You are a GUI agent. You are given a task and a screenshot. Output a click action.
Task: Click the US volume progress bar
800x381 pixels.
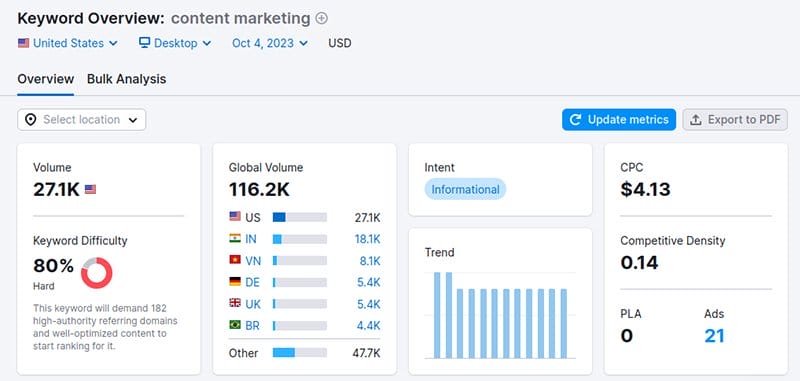[300, 218]
